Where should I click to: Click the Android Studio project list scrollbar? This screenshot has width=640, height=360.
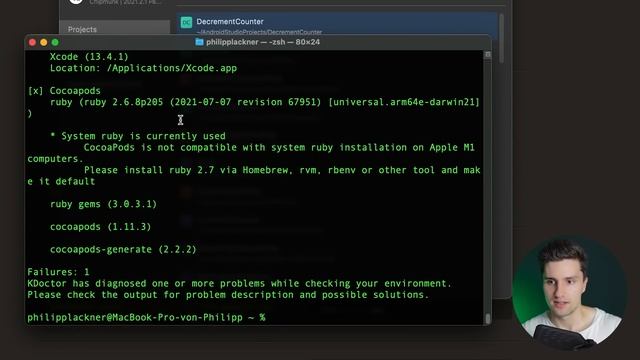pos(501,39)
